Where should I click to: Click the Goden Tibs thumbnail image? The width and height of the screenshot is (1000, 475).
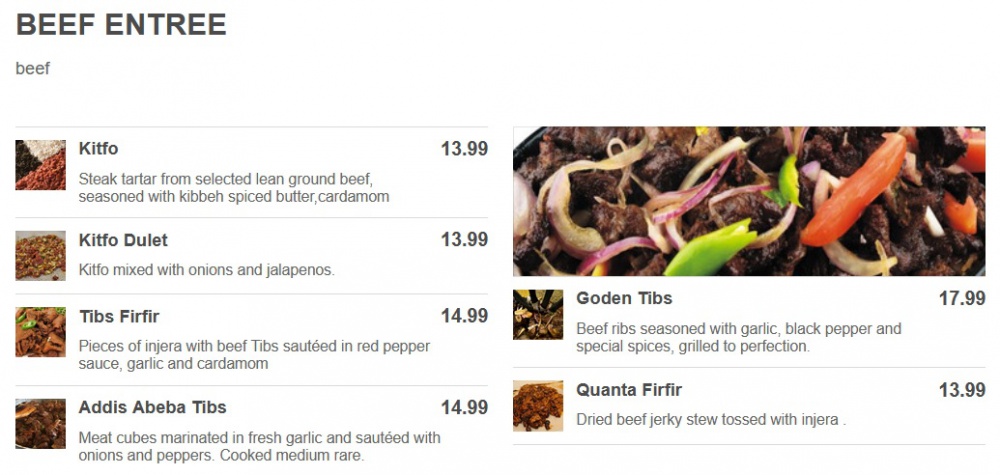click(538, 315)
